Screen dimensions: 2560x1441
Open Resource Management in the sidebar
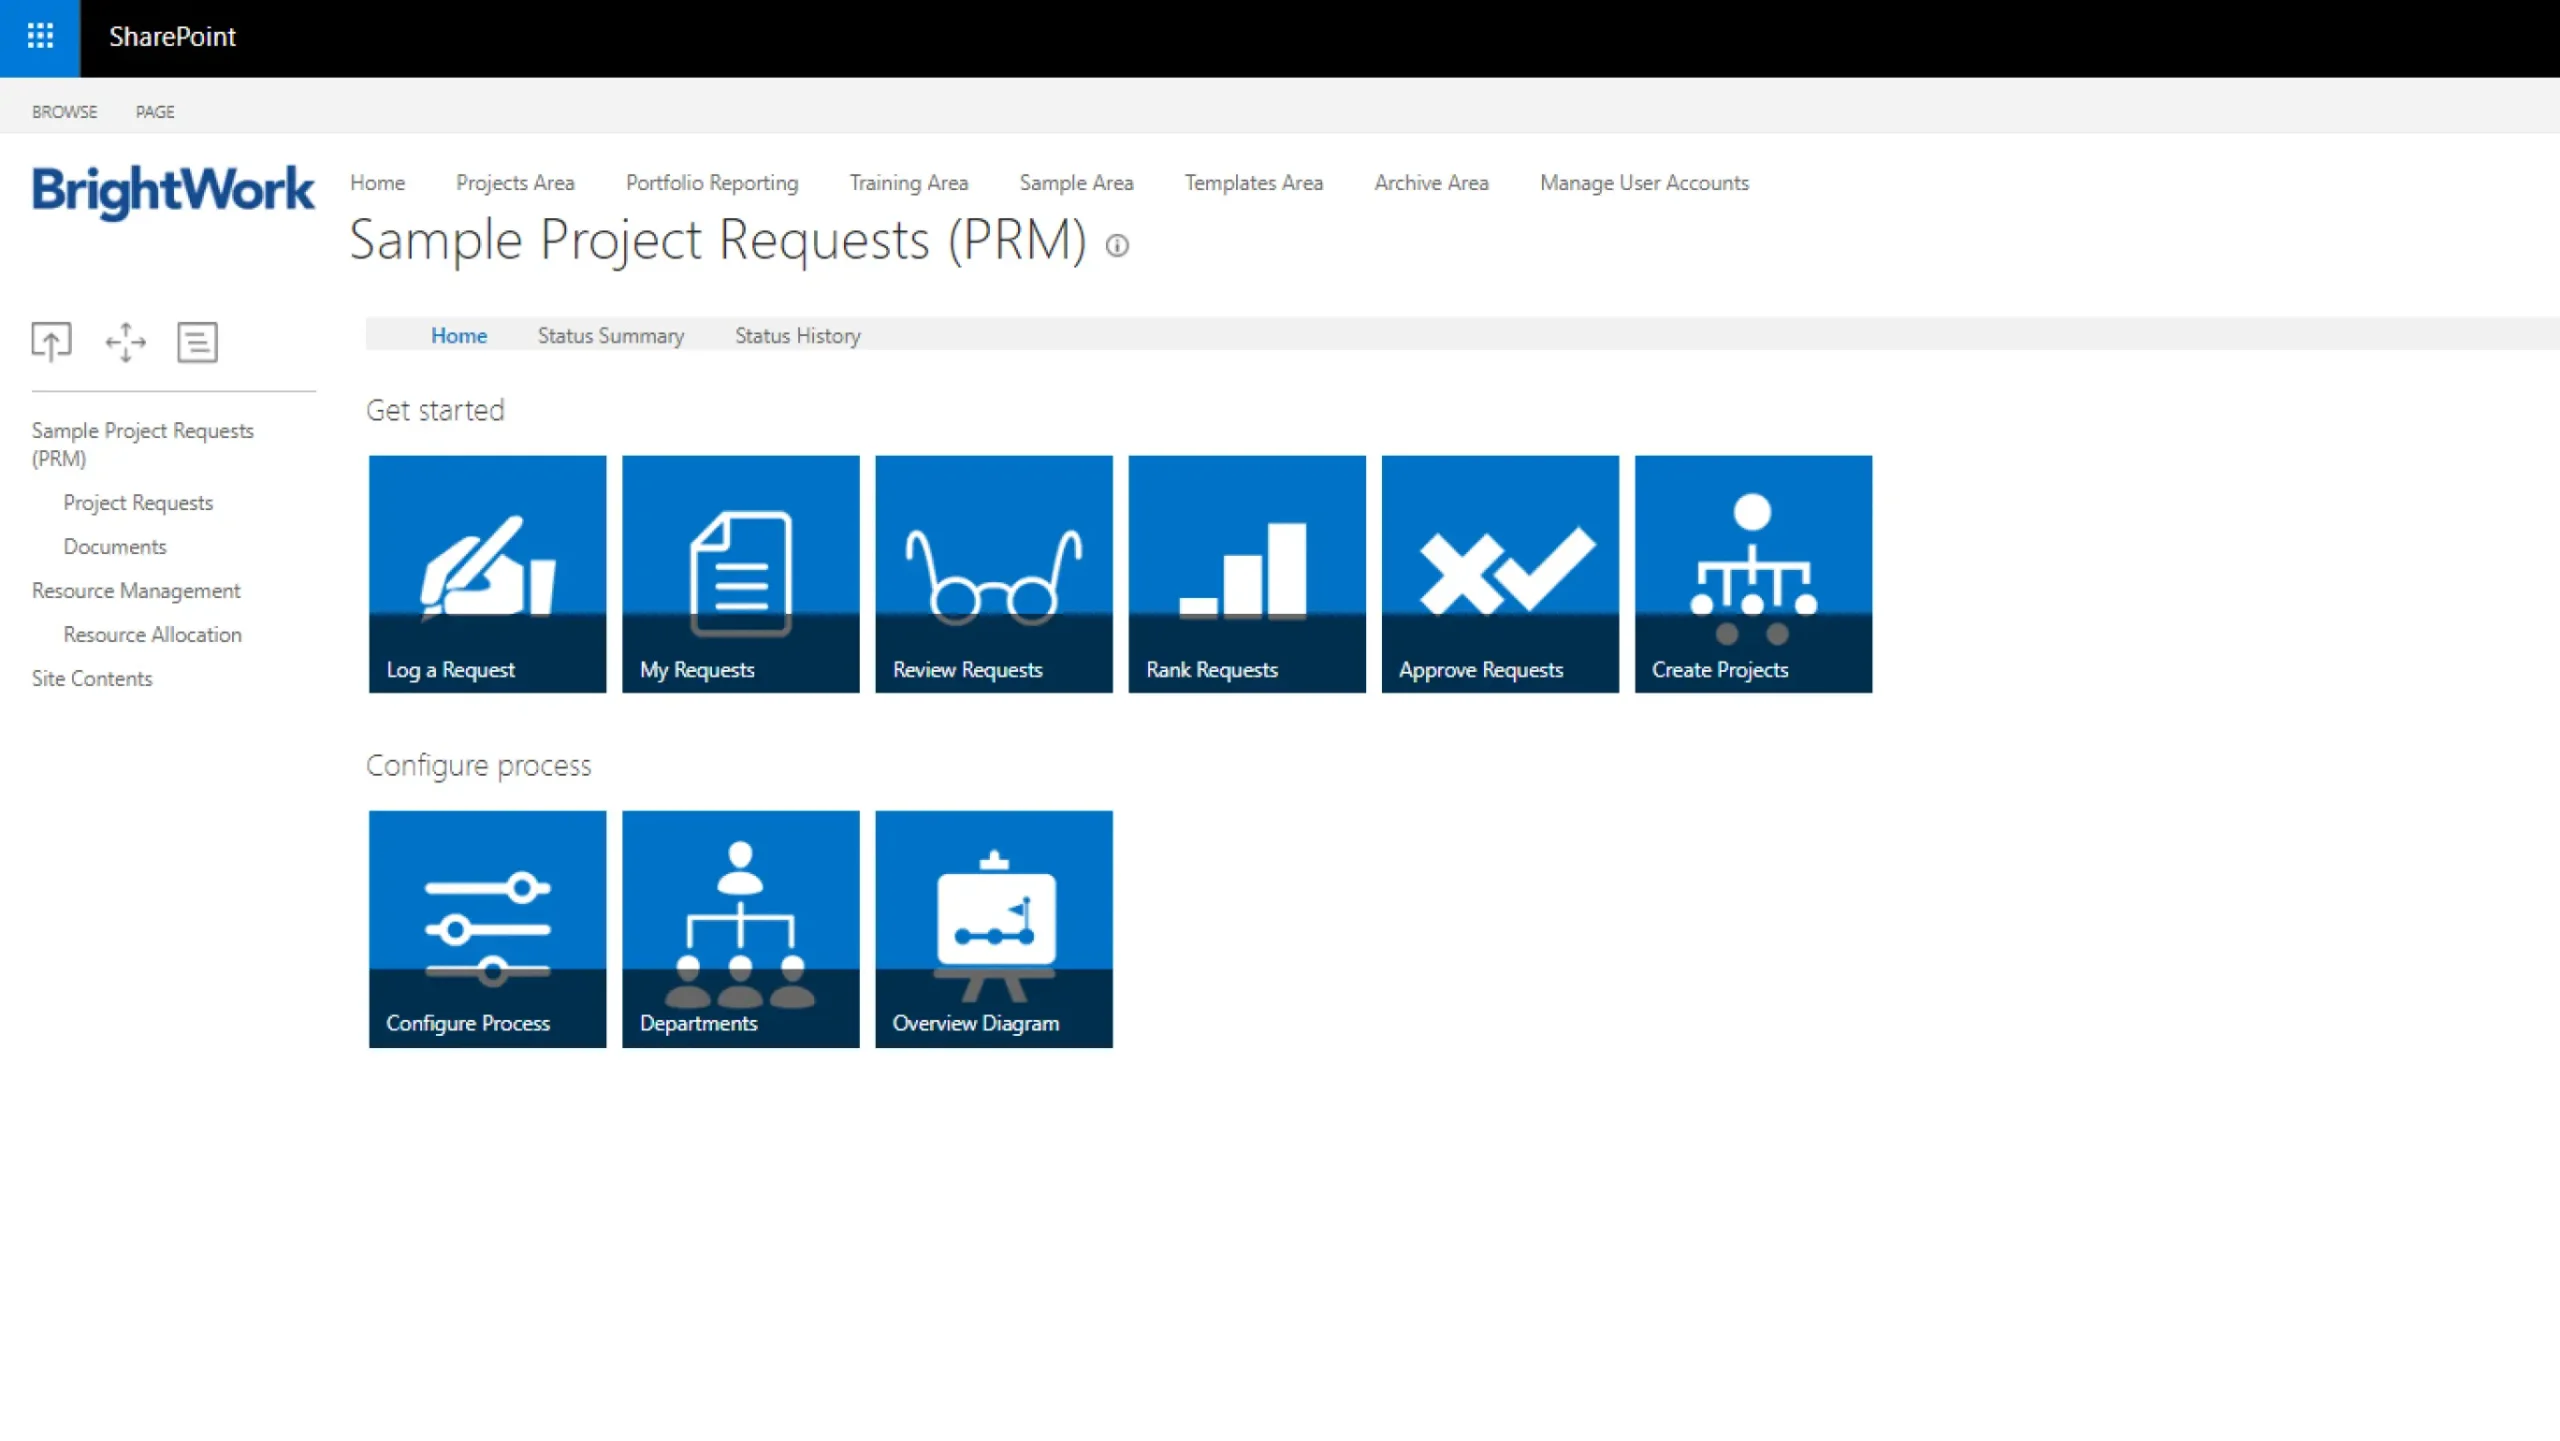[136, 591]
